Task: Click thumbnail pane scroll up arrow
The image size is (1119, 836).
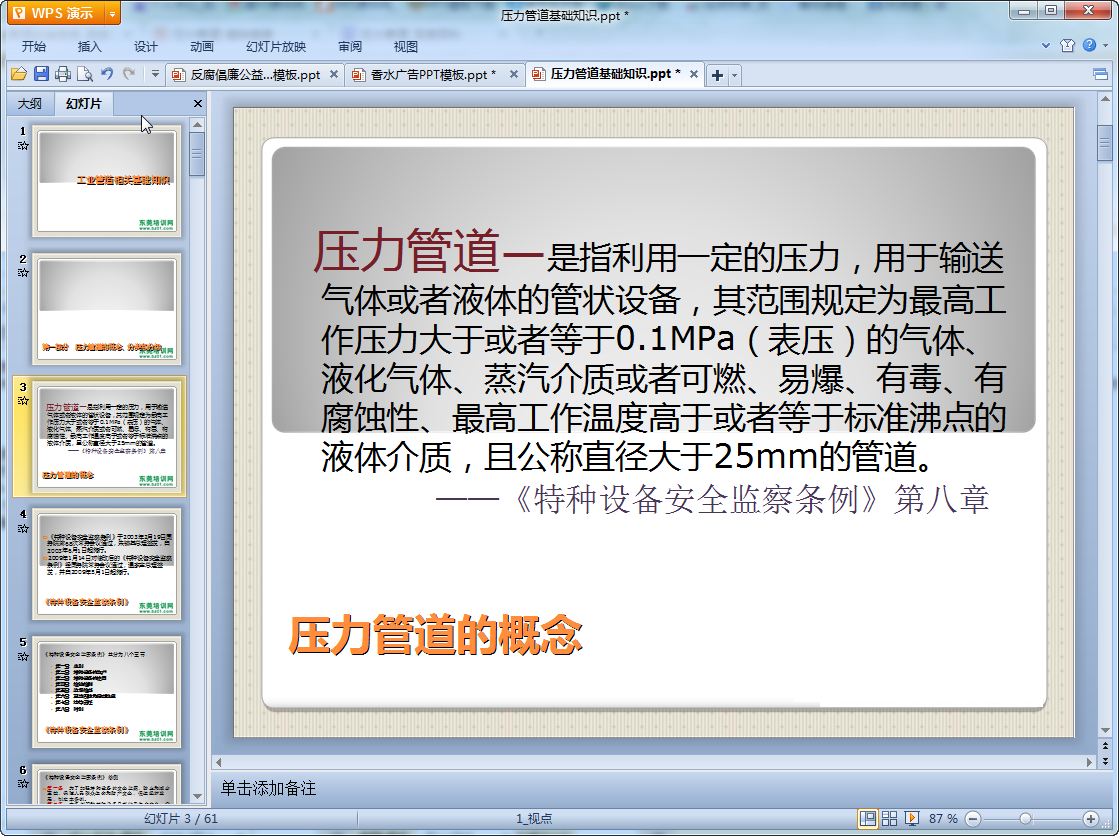Action: 197,125
